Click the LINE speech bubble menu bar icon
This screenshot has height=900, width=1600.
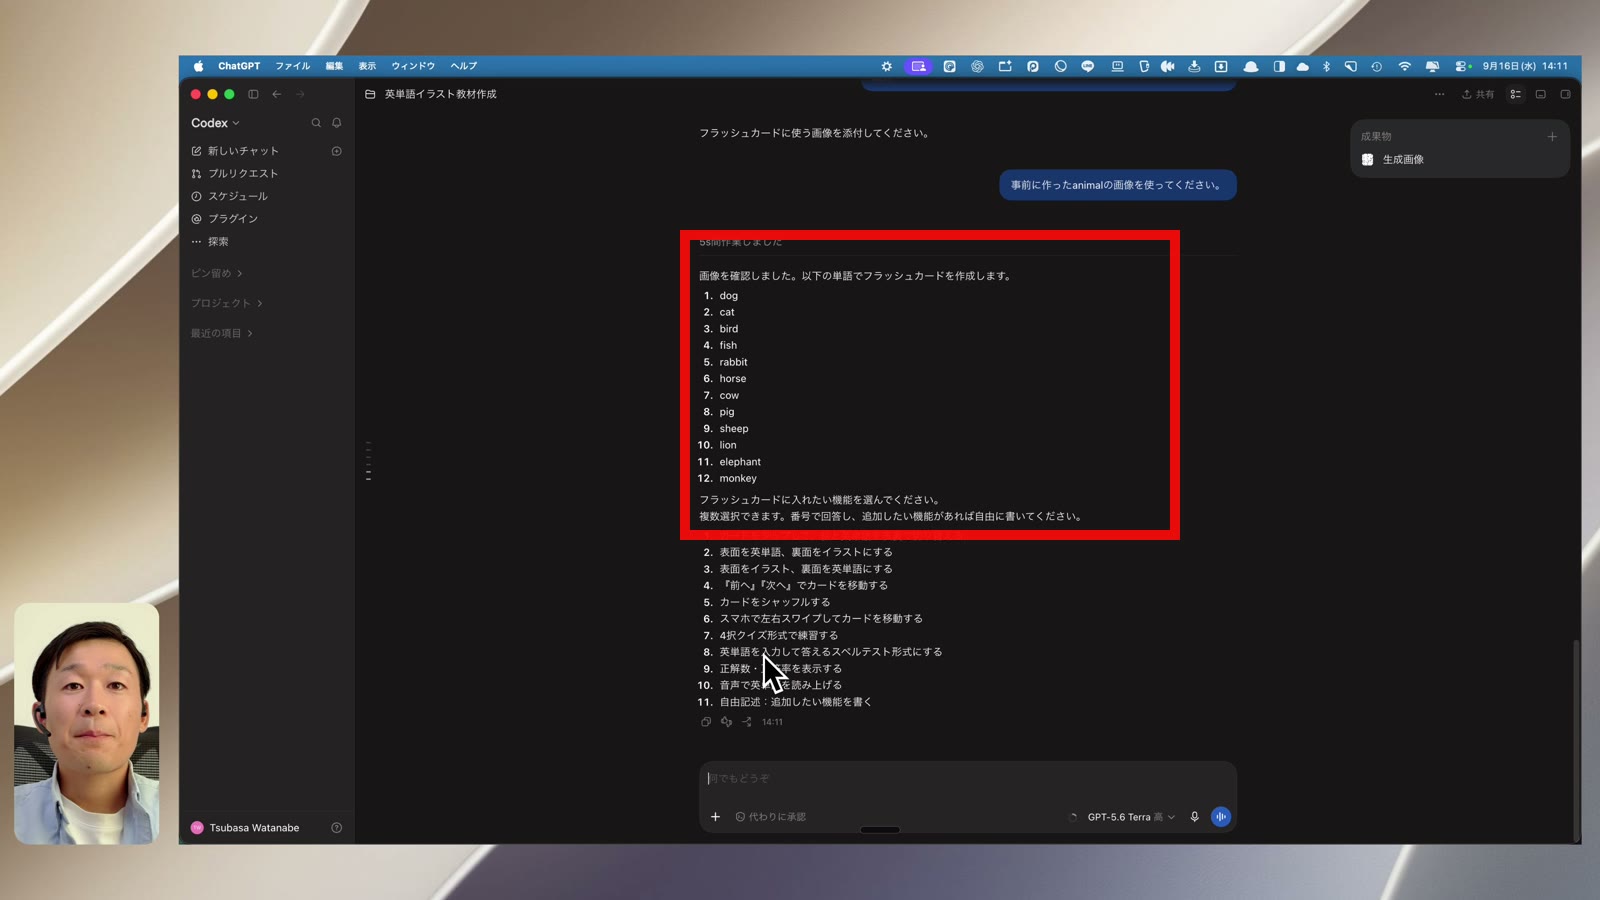point(1088,66)
